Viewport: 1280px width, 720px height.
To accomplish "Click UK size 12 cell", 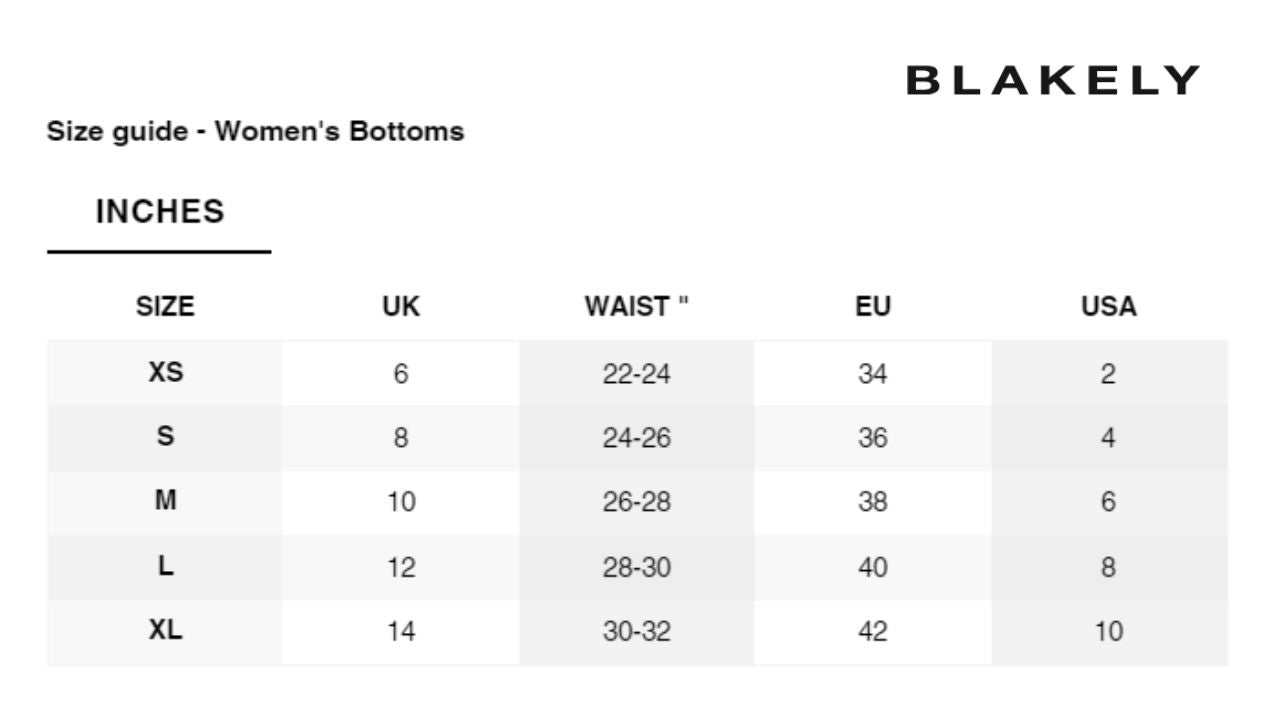I will pyautogui.click(x=401, y=567).
